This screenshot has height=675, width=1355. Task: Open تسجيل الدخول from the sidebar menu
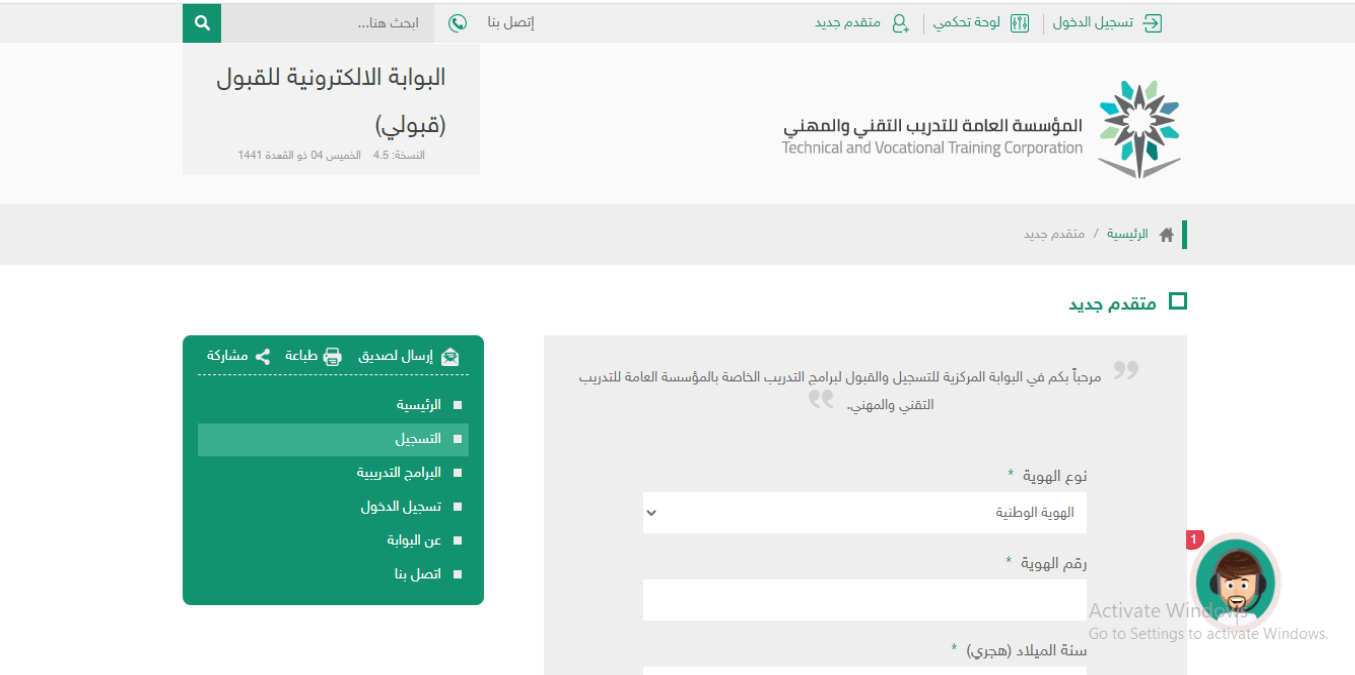pos(401,506)
